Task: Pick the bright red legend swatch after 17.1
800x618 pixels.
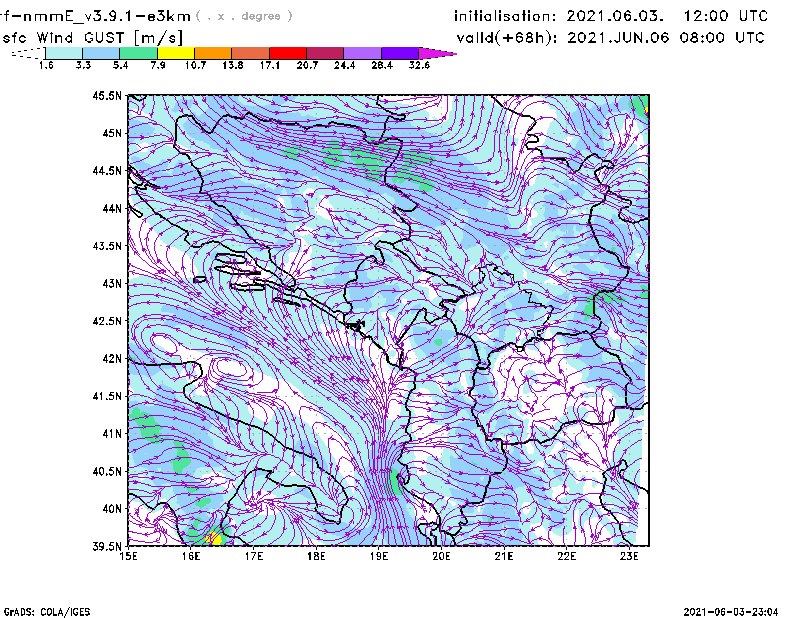Action: (288, 53)
